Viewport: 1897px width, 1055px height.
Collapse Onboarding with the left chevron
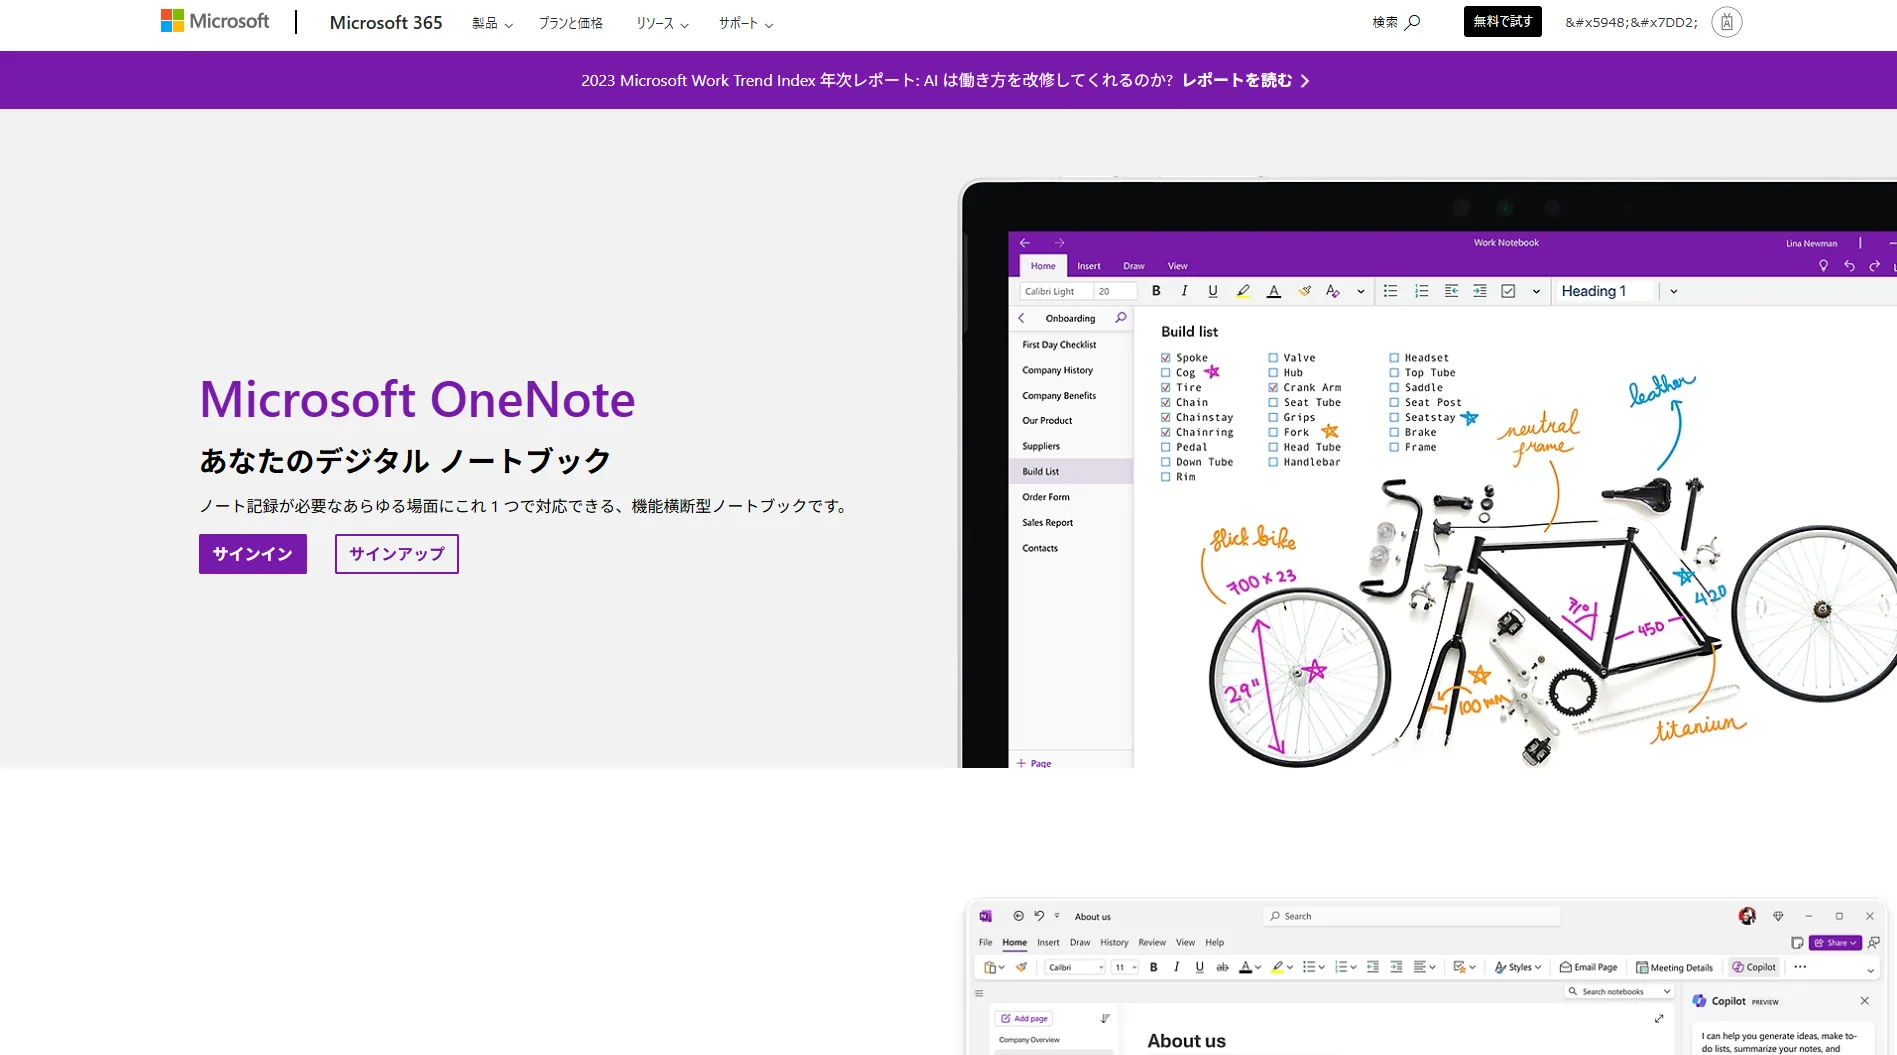click(x=1021, y=318)
